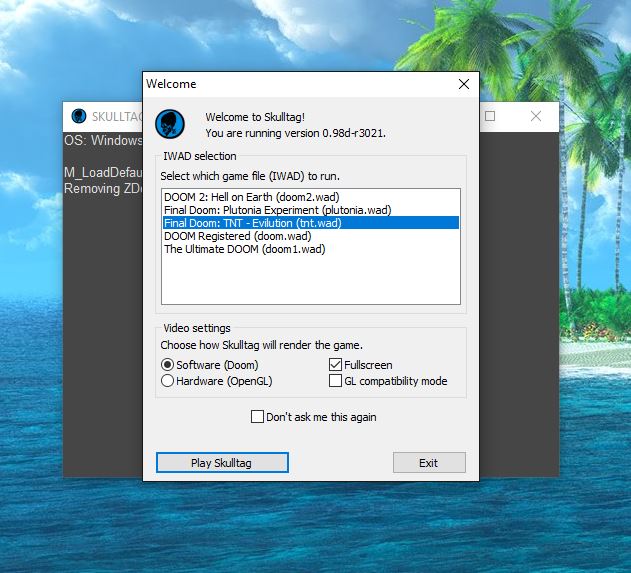Choose Hardware (OpenGL) renderer
Image resolution: width=631 pixels, height=573 pixels.
[217, 381]
